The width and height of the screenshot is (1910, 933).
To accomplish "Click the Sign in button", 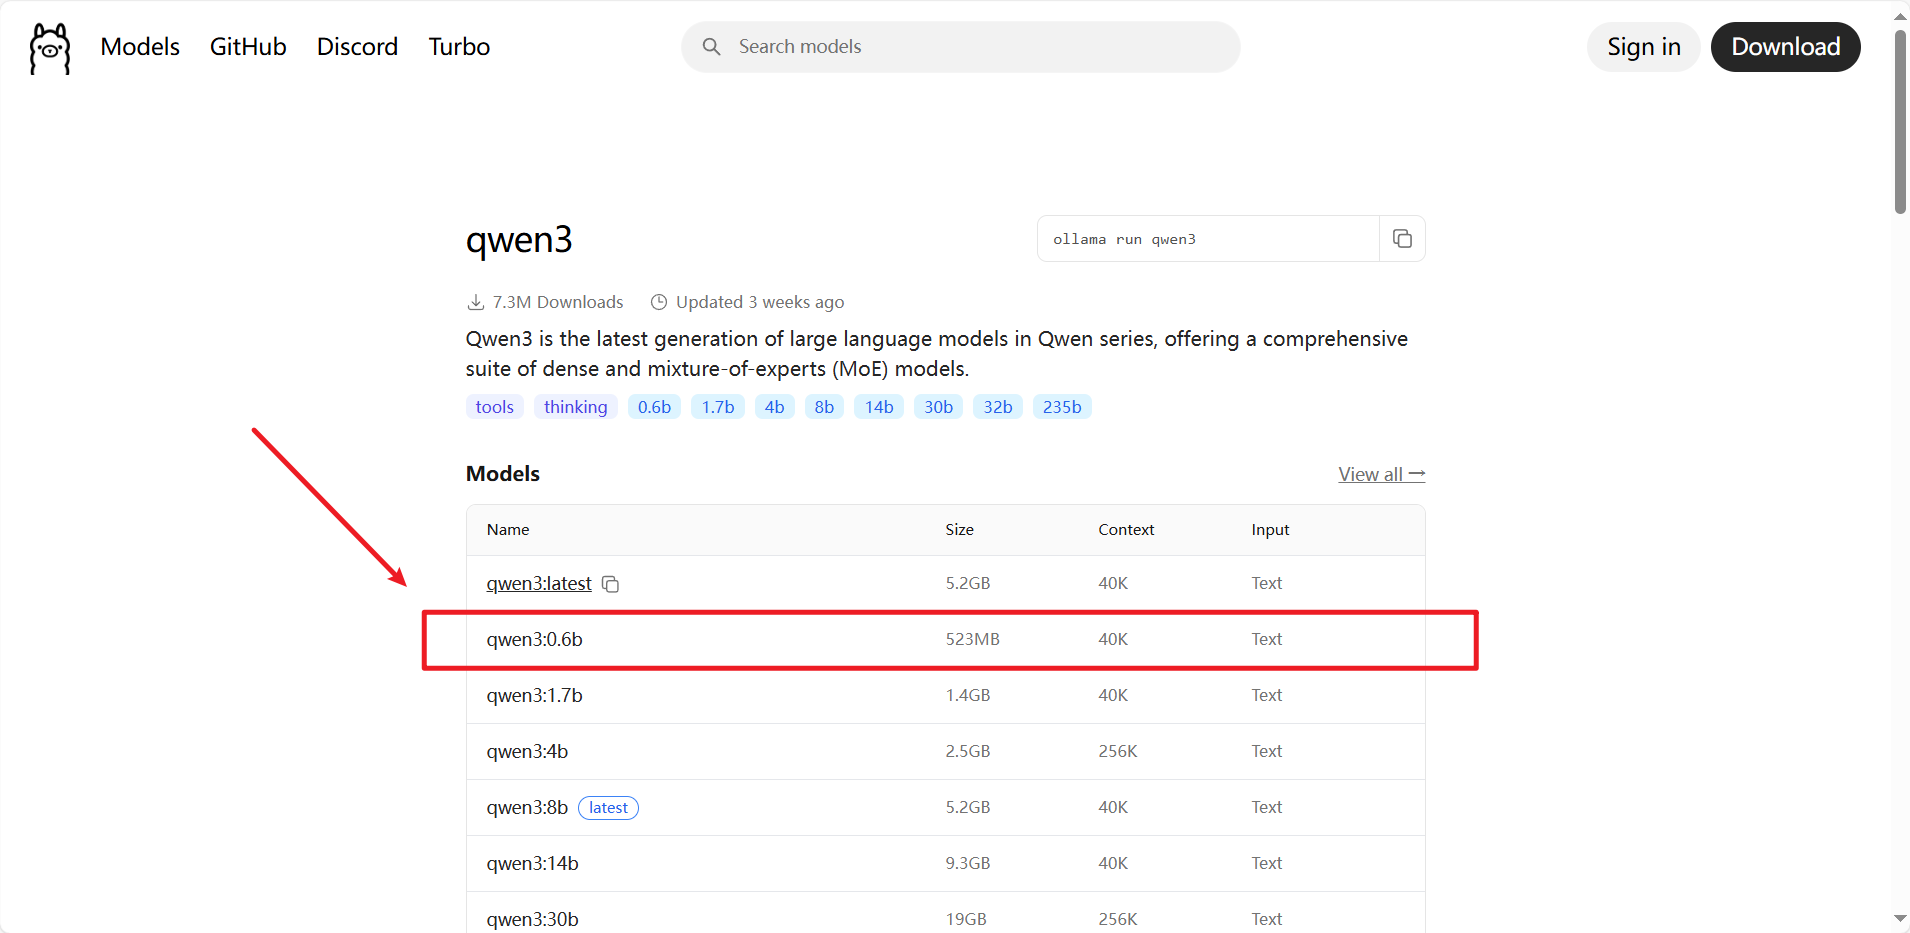I will tap(1643, 47).
